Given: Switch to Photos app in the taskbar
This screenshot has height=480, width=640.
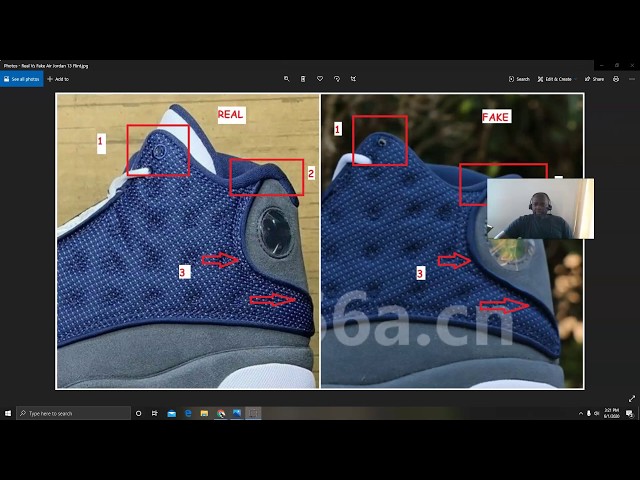Looking at the screenshot, I should [237, 413].
